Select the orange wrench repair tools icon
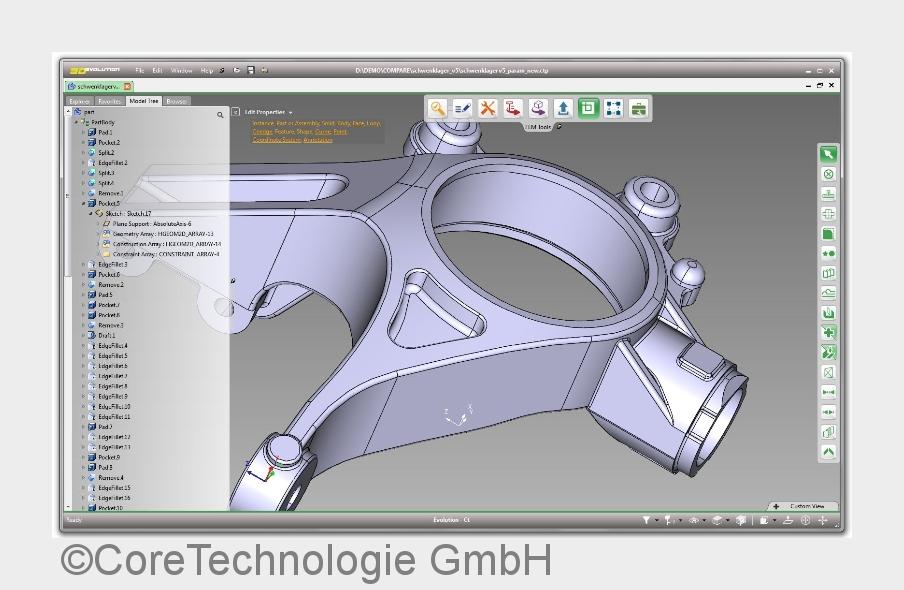This screenshot has width=904, height=590. [x=487, y=108]
